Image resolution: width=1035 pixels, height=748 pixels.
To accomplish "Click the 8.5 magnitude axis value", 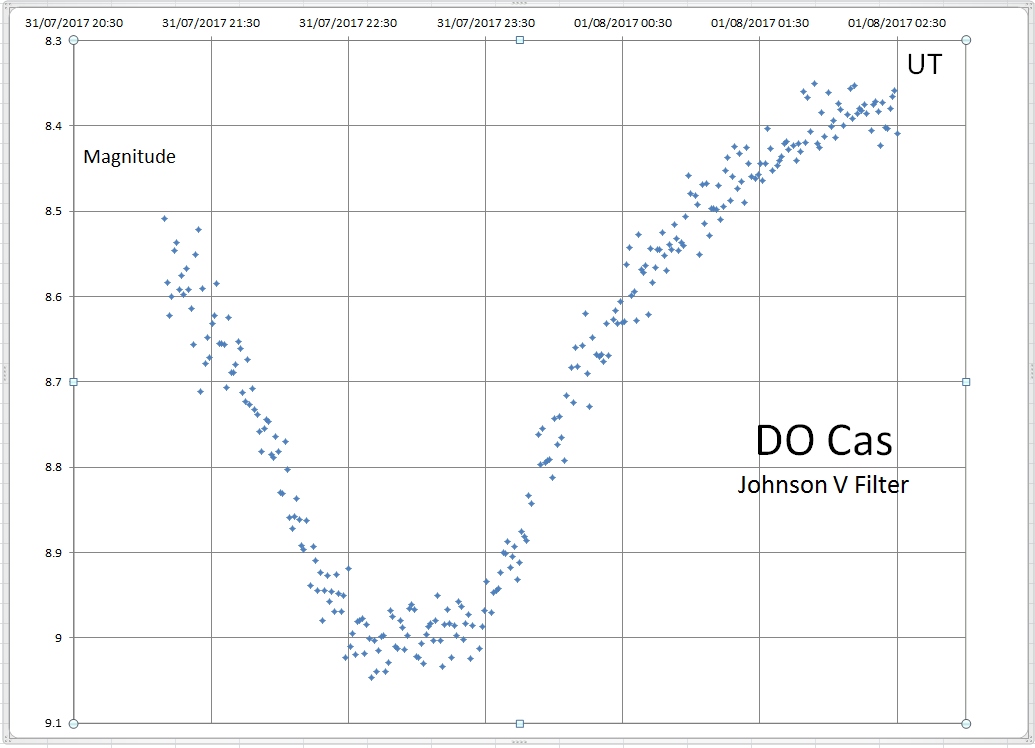I will 53,211.
